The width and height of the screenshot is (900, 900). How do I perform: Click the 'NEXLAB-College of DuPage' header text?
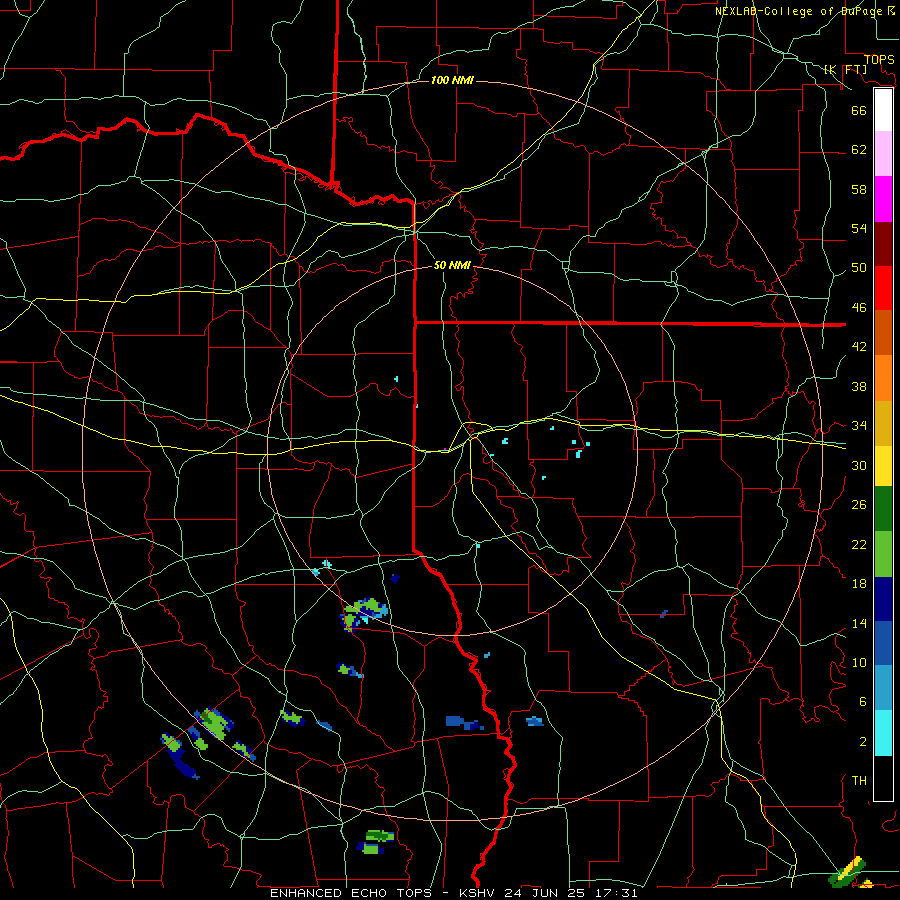pyautogui.click(x=801, y=11)
